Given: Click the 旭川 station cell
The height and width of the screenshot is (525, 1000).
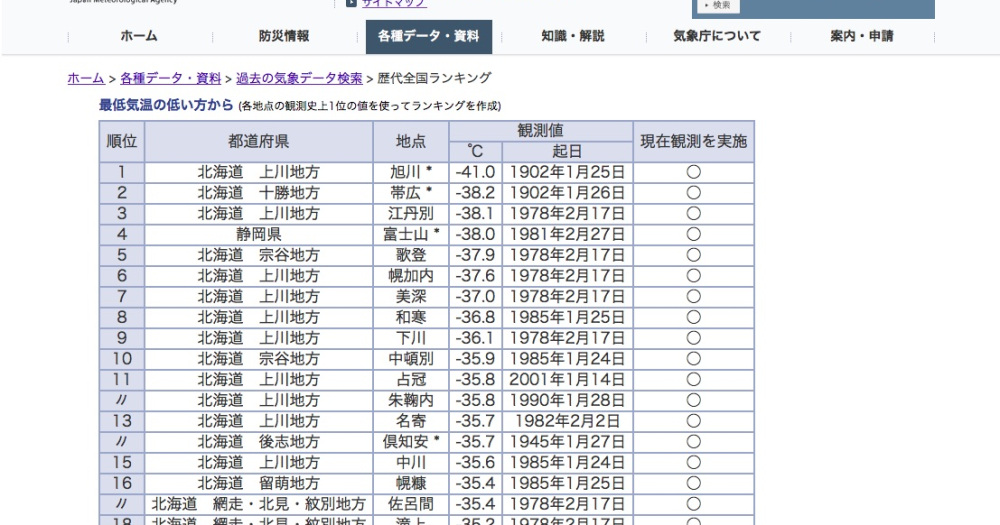Looking at the screenshot, I should click(x=411, y=172).
